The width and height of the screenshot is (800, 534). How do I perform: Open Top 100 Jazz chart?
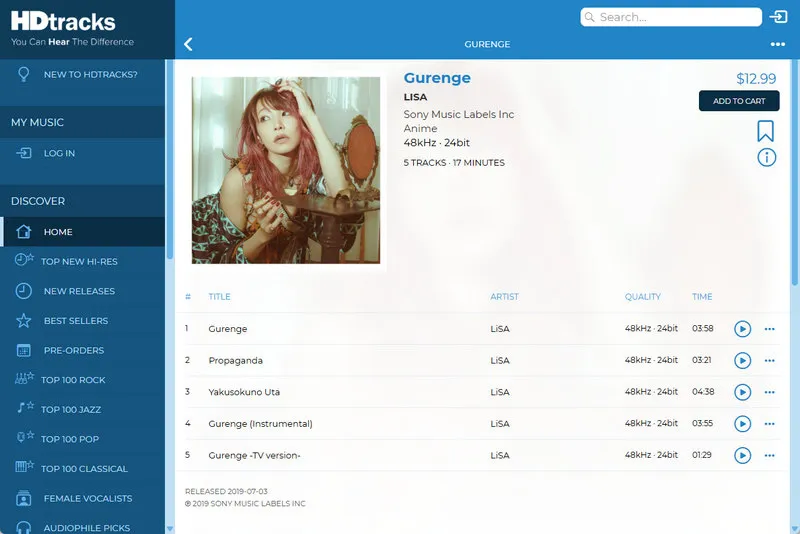pyautogui.click(x=83, y=409)
